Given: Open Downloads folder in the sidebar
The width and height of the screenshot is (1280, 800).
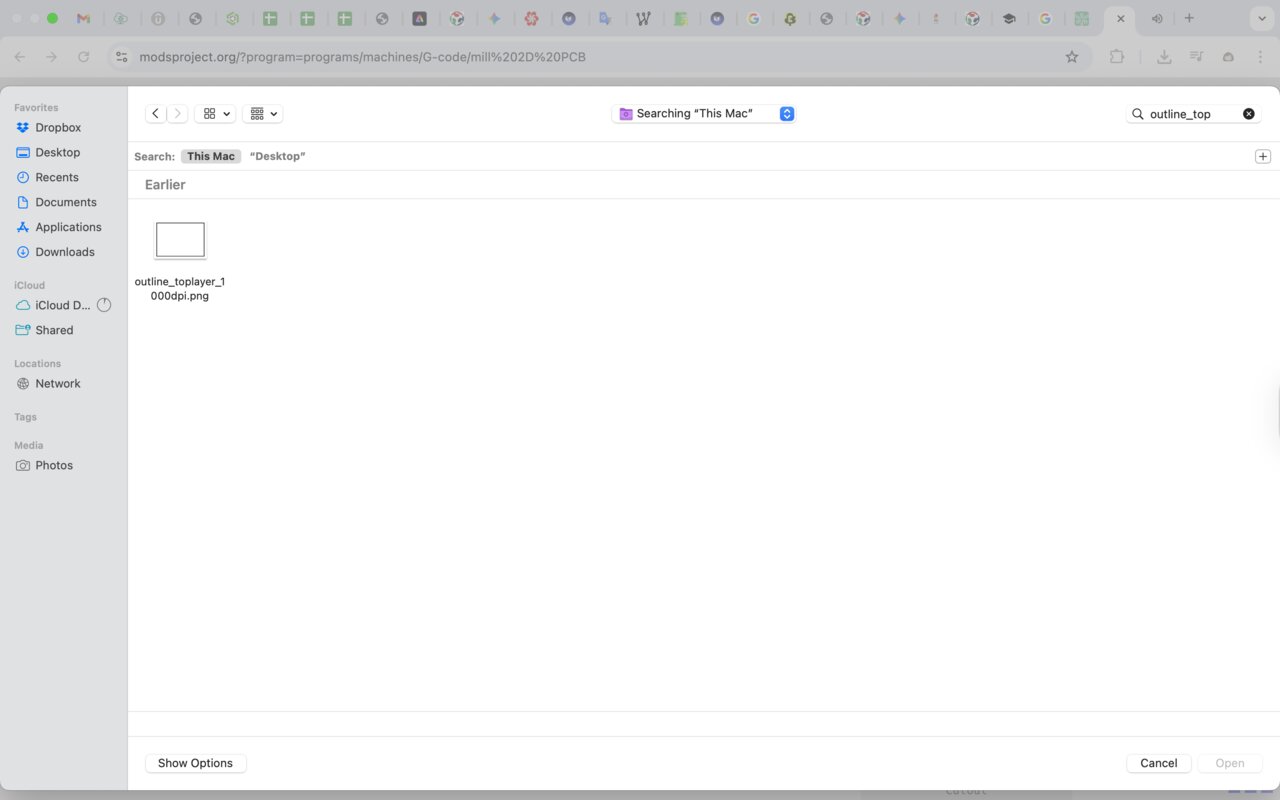Looking at the screenshot, I should [x=64, y=253].
